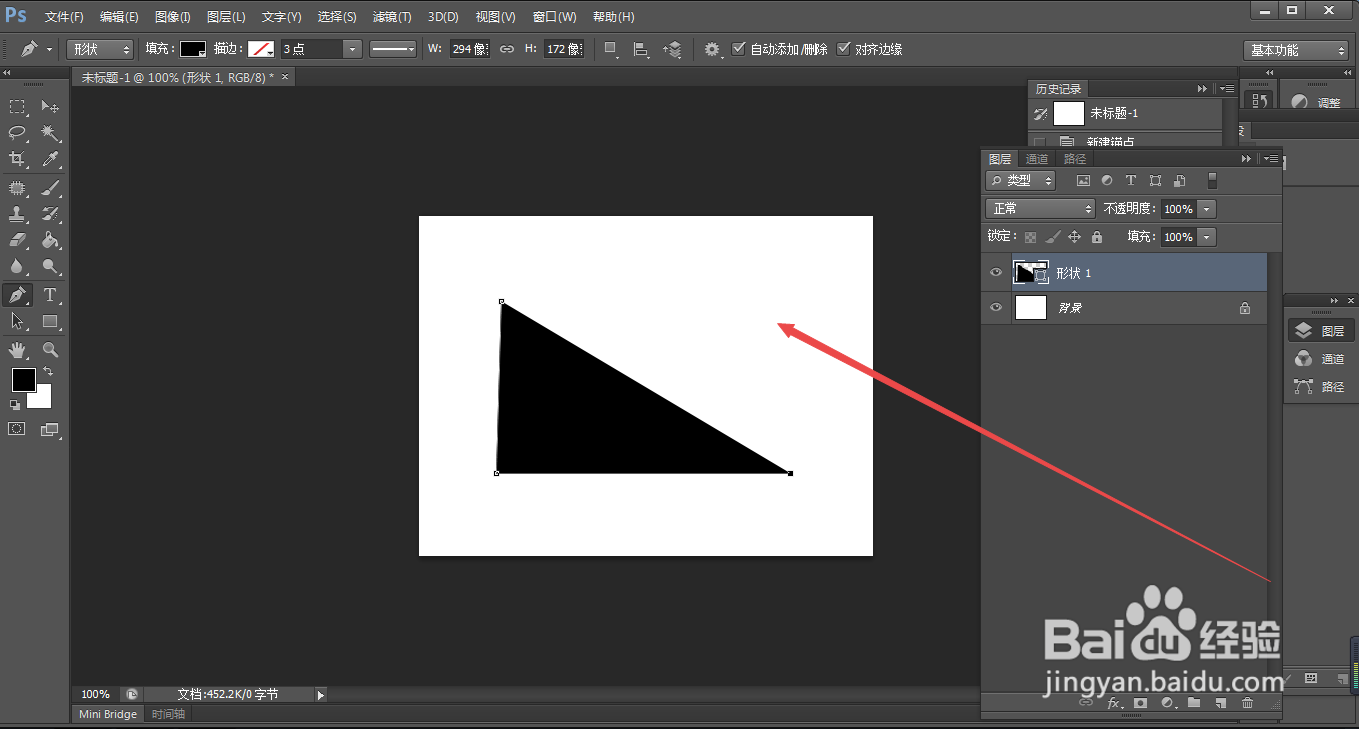The width and height of the screenshot is (1359, 729).
Task: Create new adjustment layer
Action: (x=1167, y=703)
